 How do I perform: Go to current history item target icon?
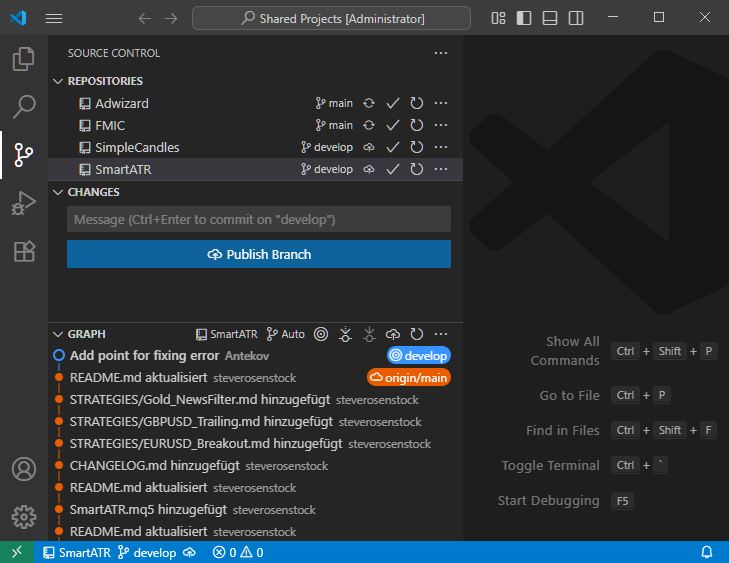321,334
